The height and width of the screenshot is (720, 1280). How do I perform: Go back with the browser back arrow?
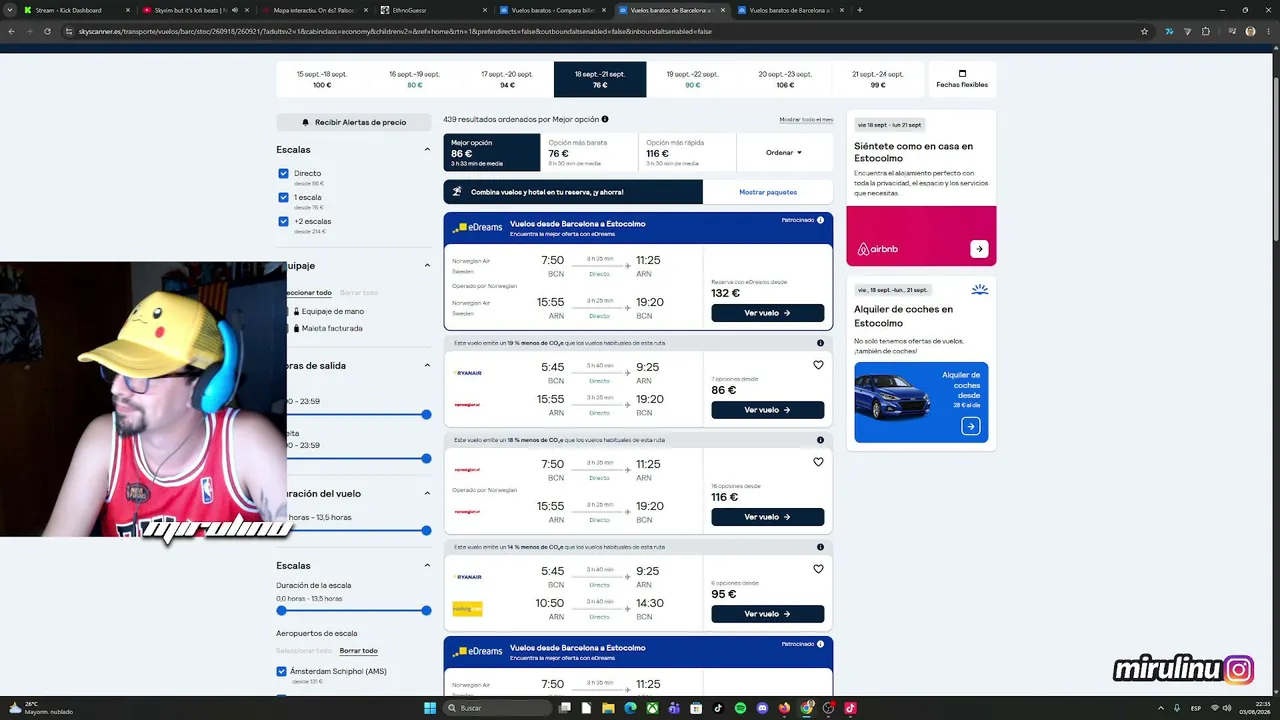tap(11, 31)
